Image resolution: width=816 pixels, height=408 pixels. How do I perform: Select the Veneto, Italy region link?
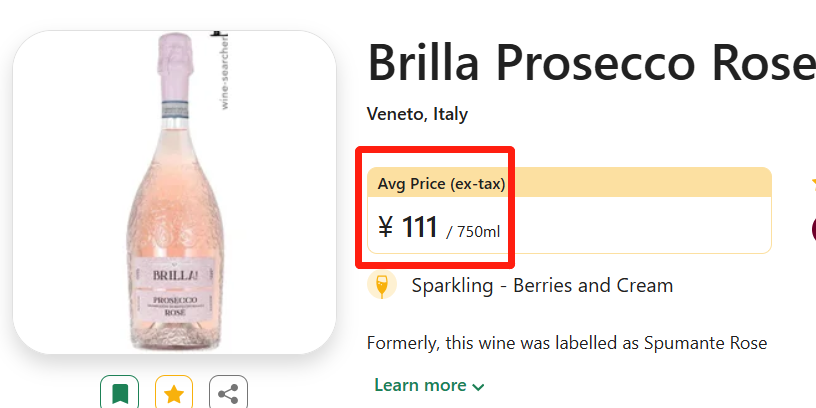pyautogui.click(x=417, y=114)
